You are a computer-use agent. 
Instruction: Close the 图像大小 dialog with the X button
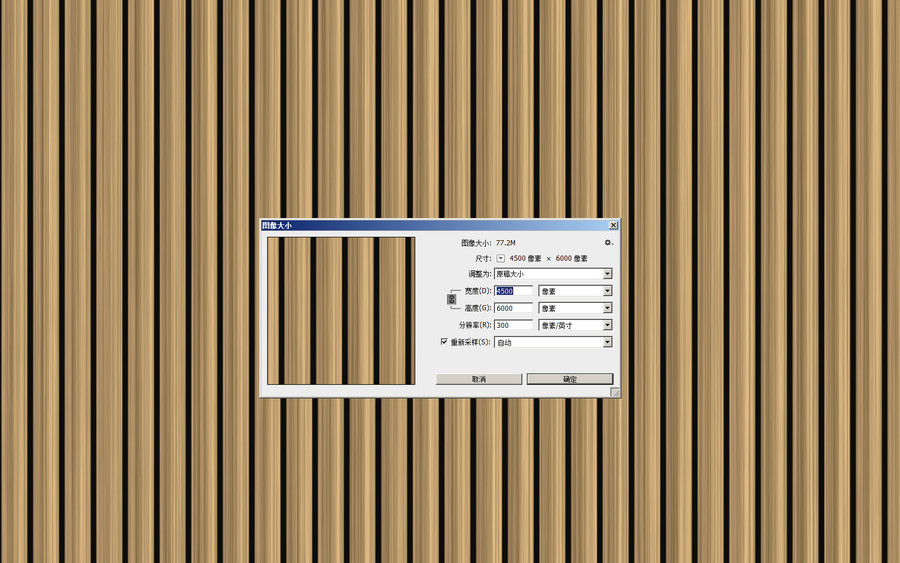point(613,225)
